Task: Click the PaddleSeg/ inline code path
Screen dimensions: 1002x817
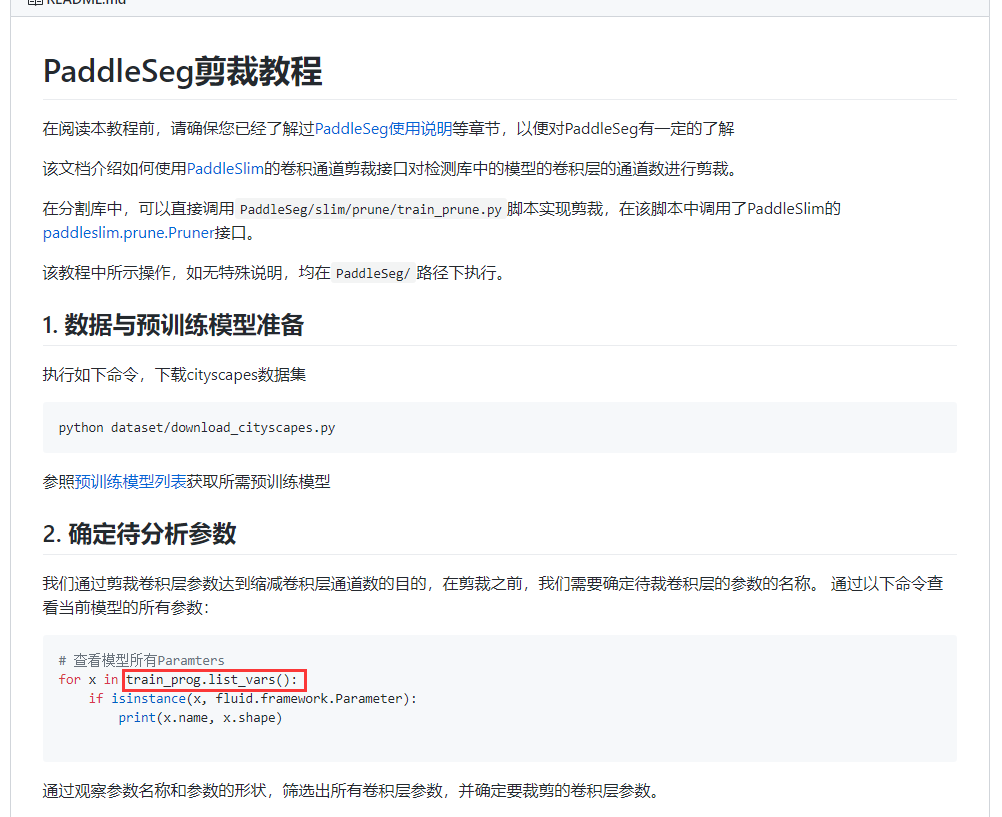Action: coord(373,273)
